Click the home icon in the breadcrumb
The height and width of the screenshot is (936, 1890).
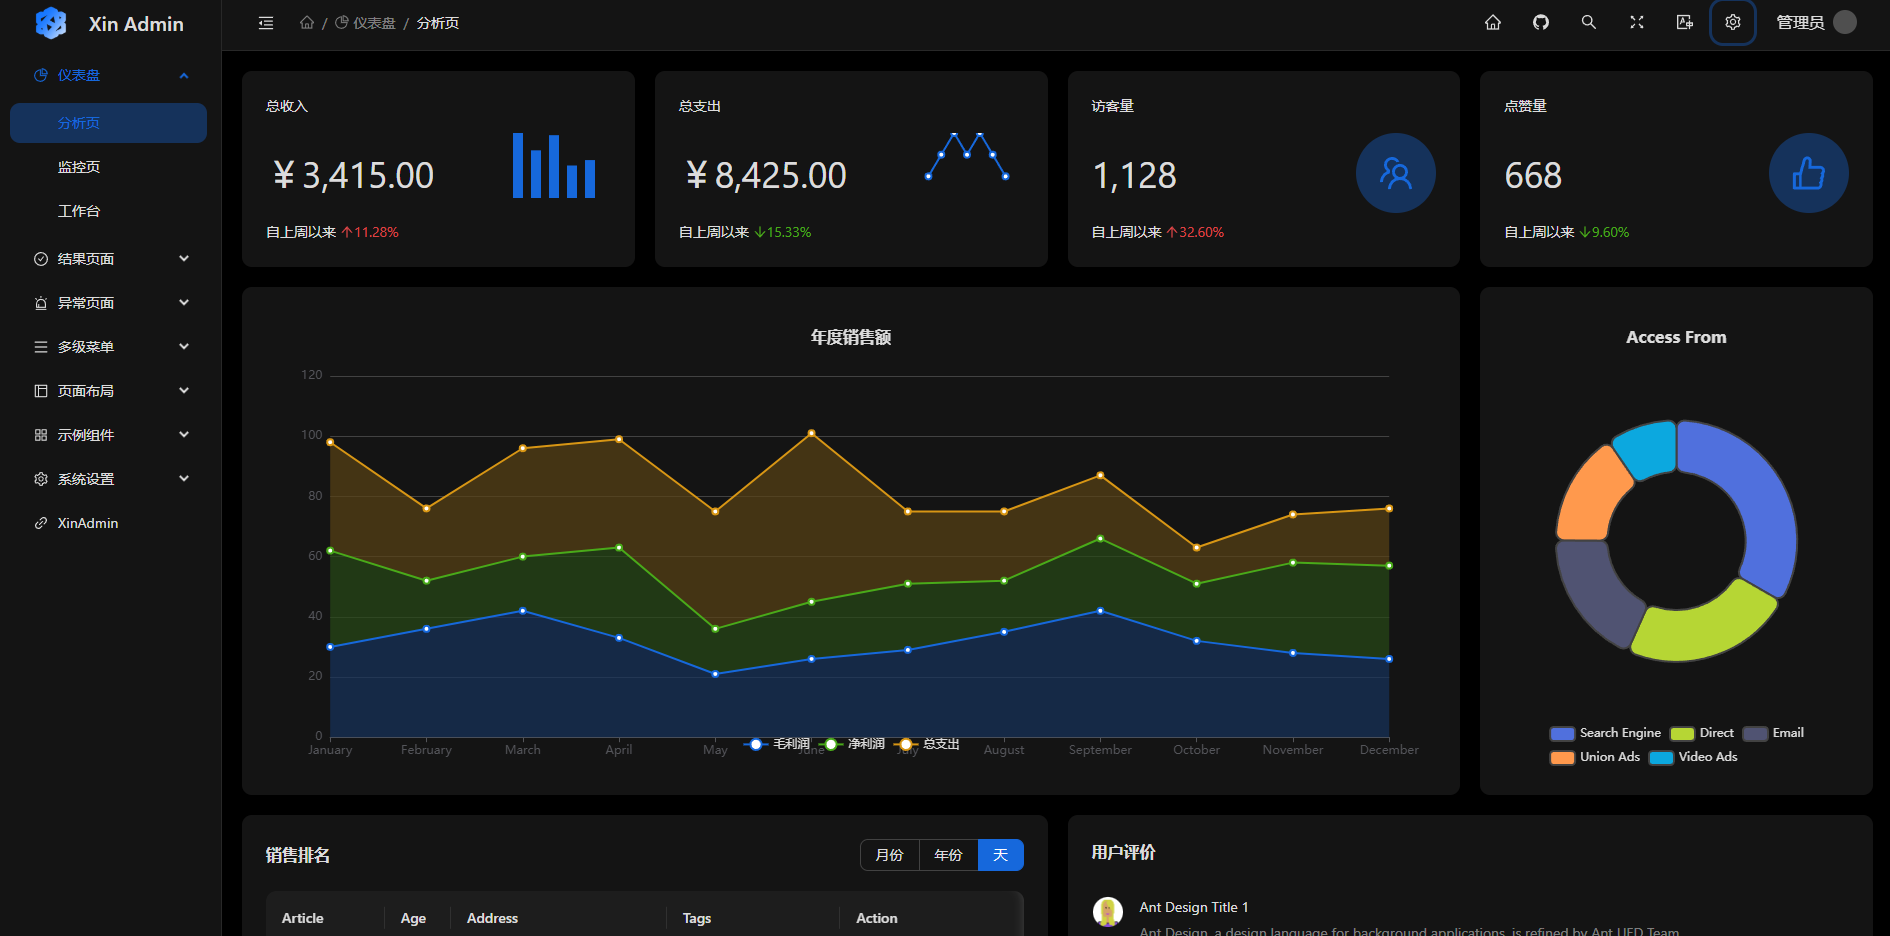[x=307, y=23]
